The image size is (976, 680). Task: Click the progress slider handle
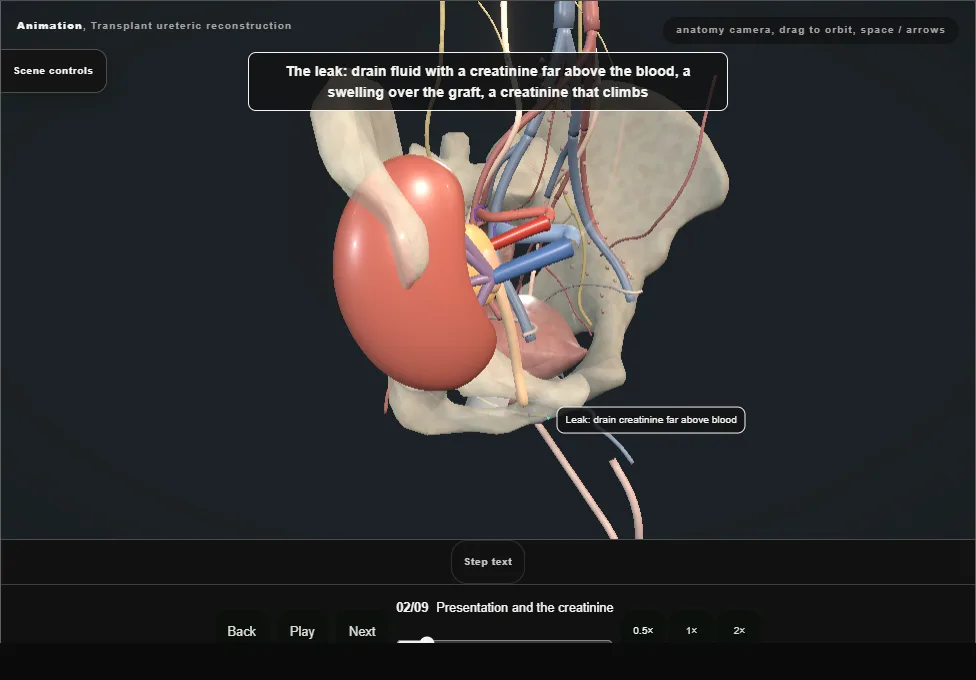427,641
